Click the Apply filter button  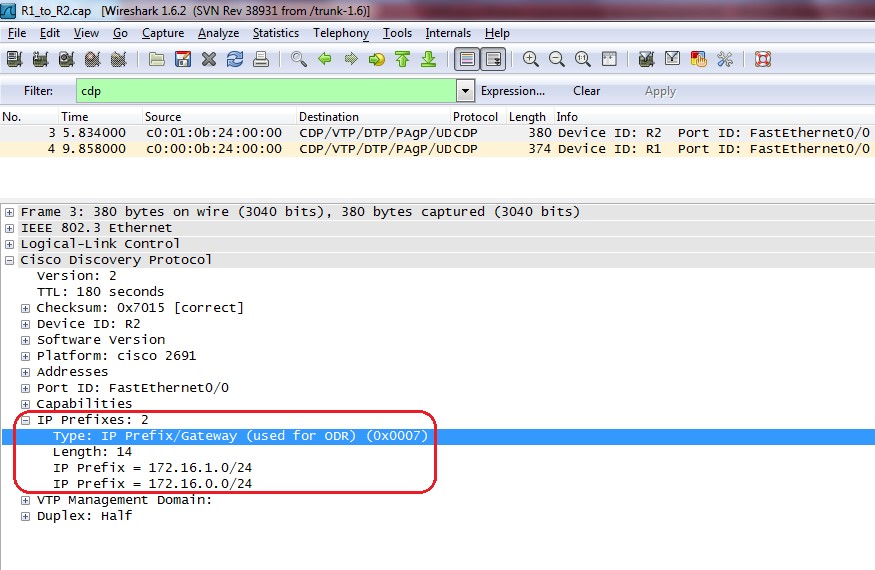(660, 91)
